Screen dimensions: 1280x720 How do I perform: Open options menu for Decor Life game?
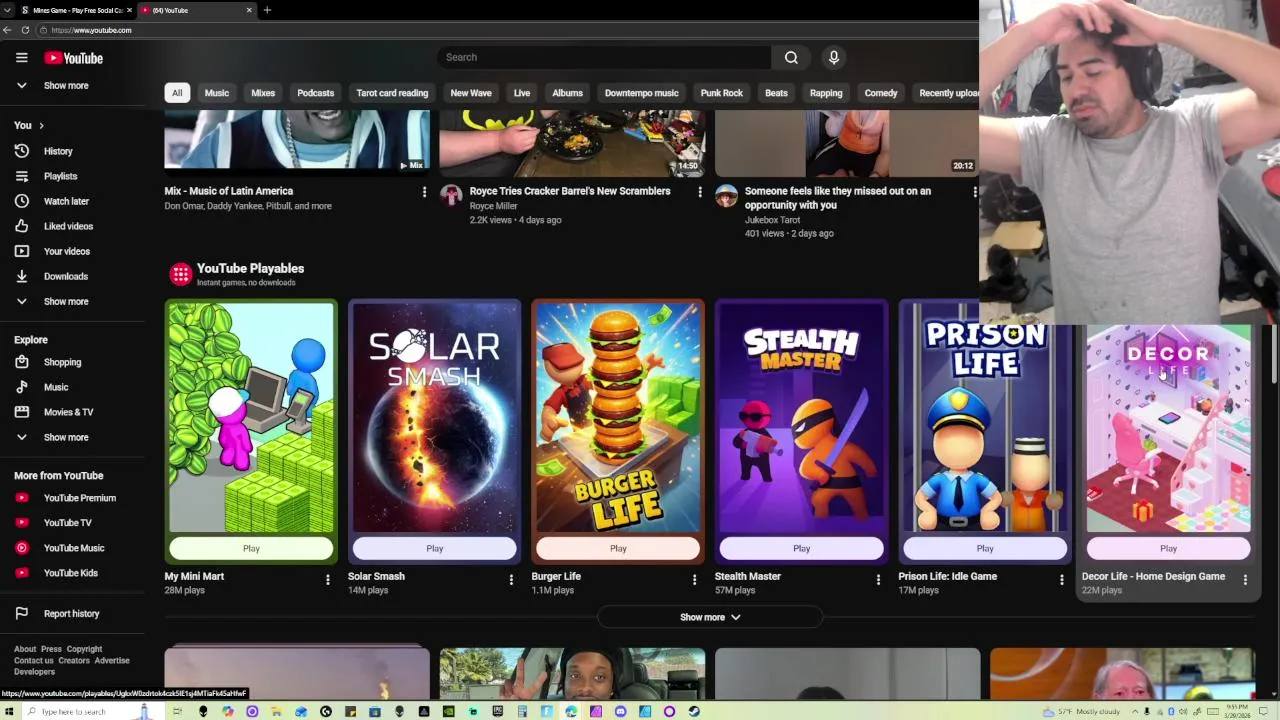click(1245, 579)
